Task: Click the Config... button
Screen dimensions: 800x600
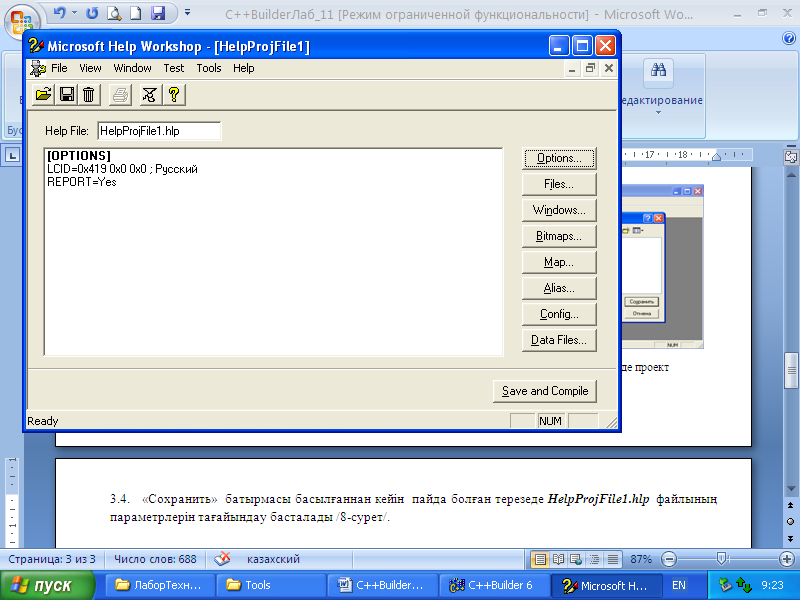Action: 559,314
